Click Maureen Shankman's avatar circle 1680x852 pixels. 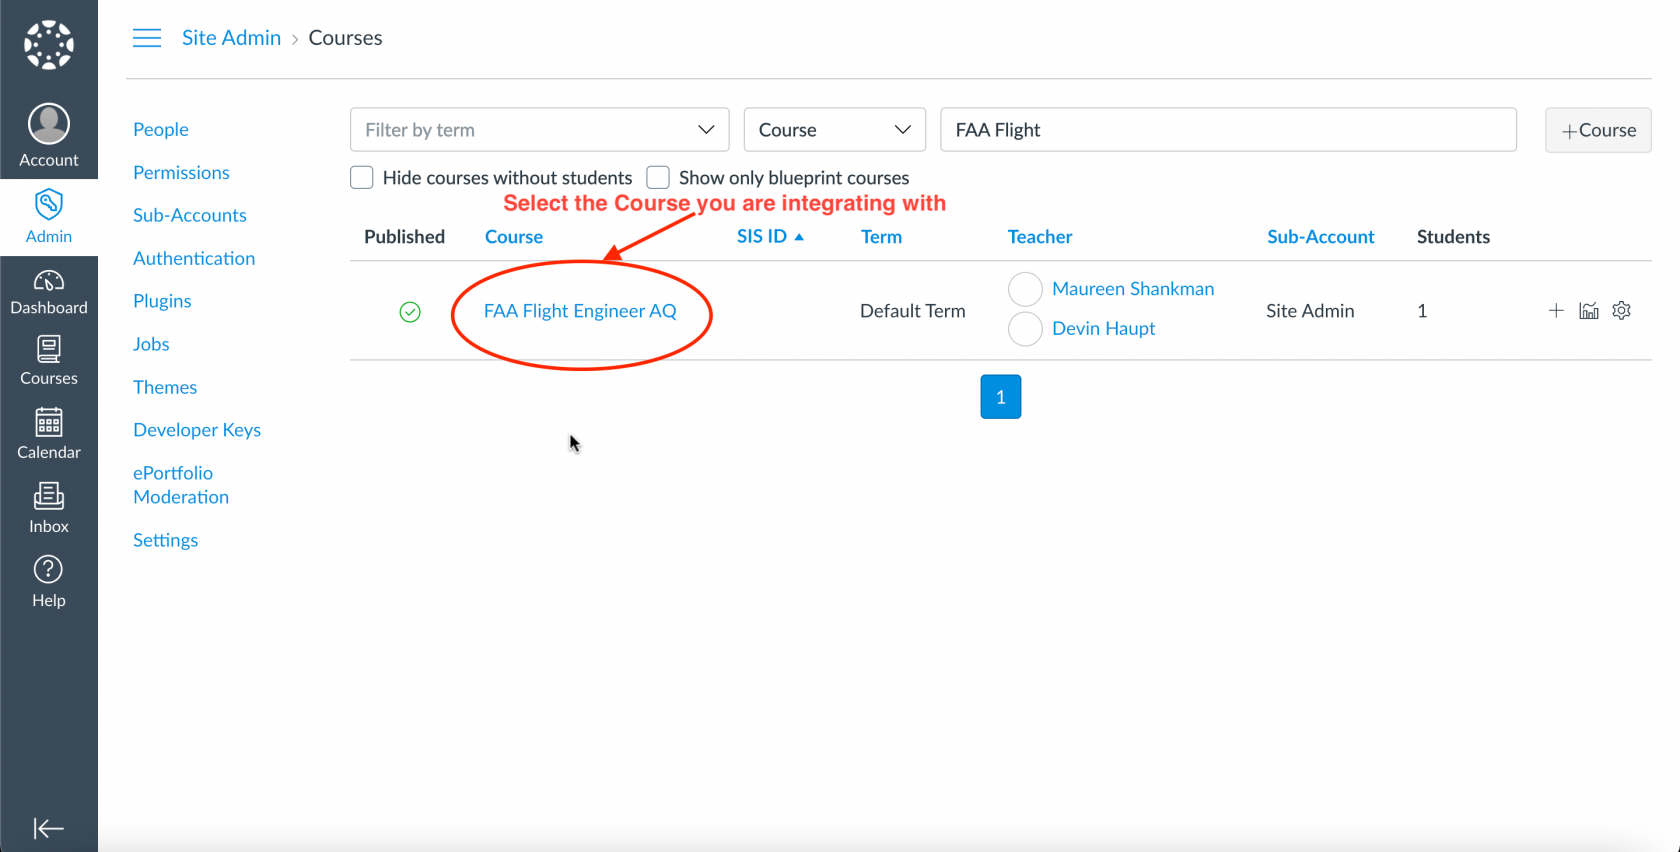click(x=1025, y=289)
